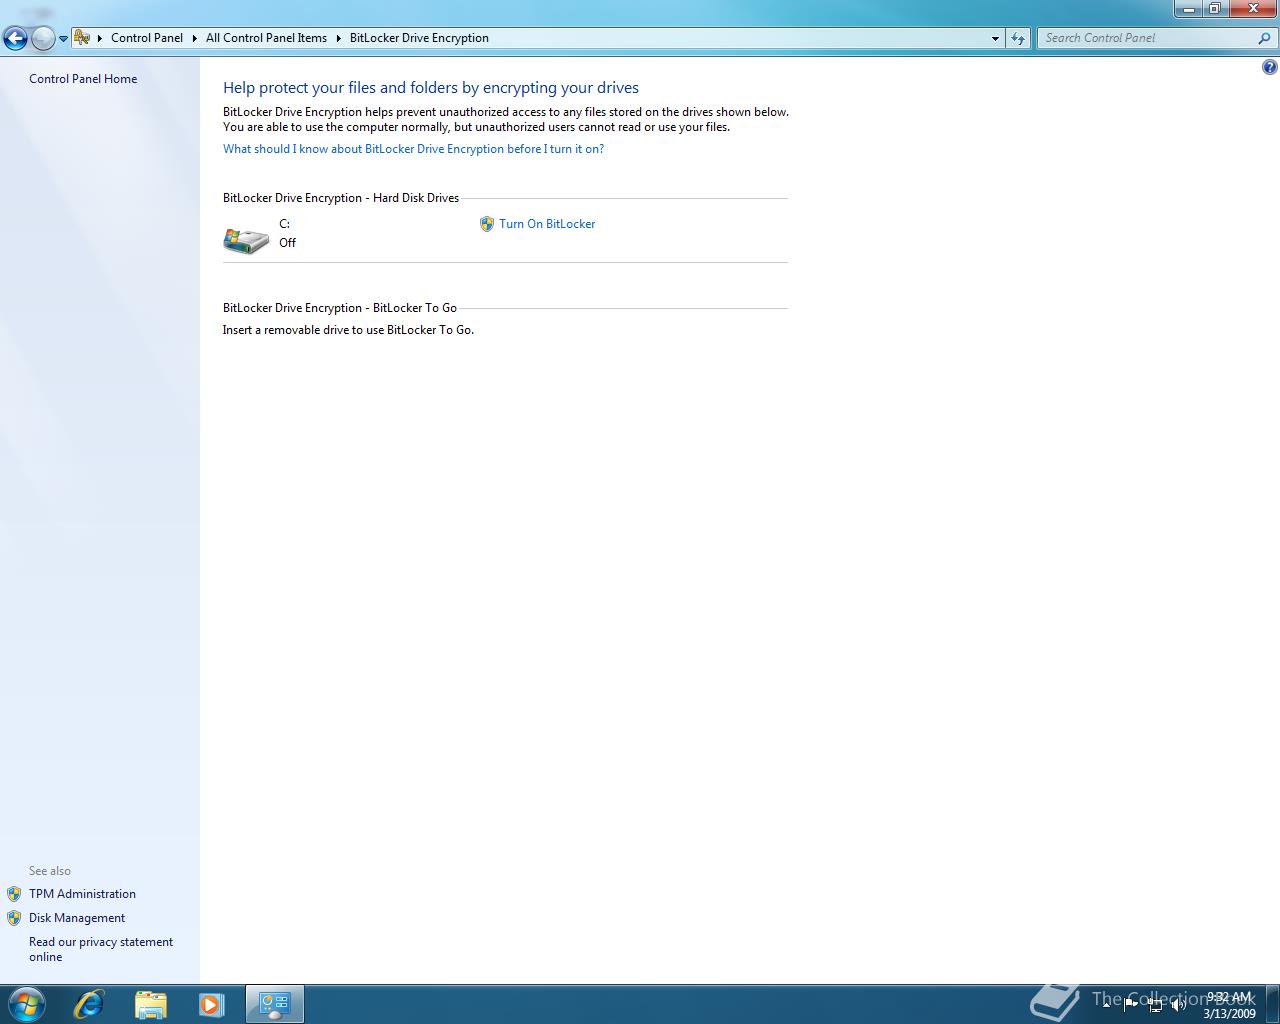Select BitLocker Drive Encryption breadcrumb

click(419, 38)
